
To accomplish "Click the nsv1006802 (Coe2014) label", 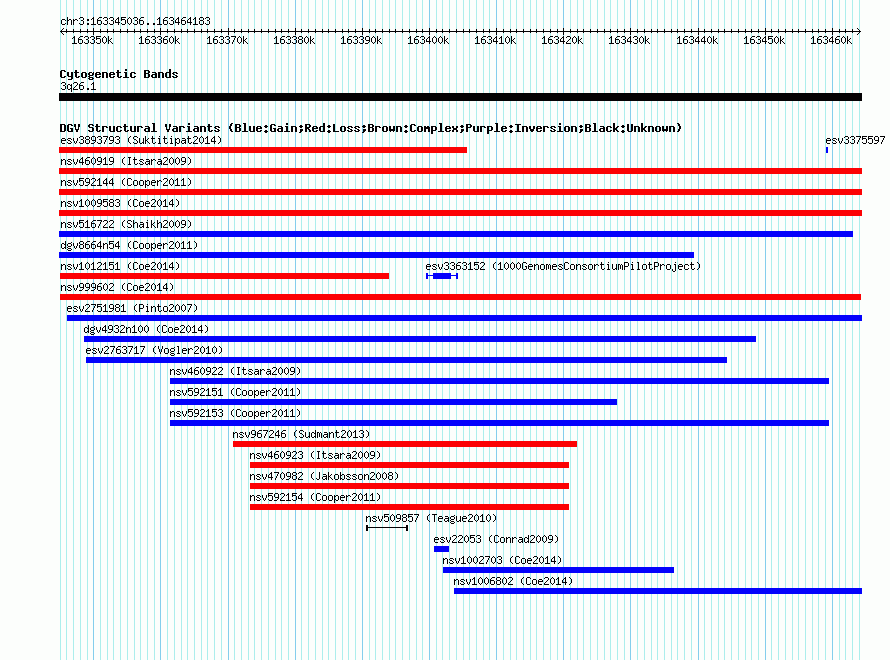I will pyautogui.click(x=513, y=581).
